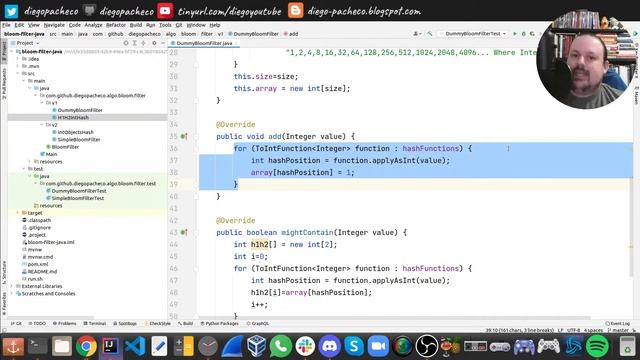Select IntObjectsHash class in tree
This screenshot has width=640, height=360.
(75, 132)
